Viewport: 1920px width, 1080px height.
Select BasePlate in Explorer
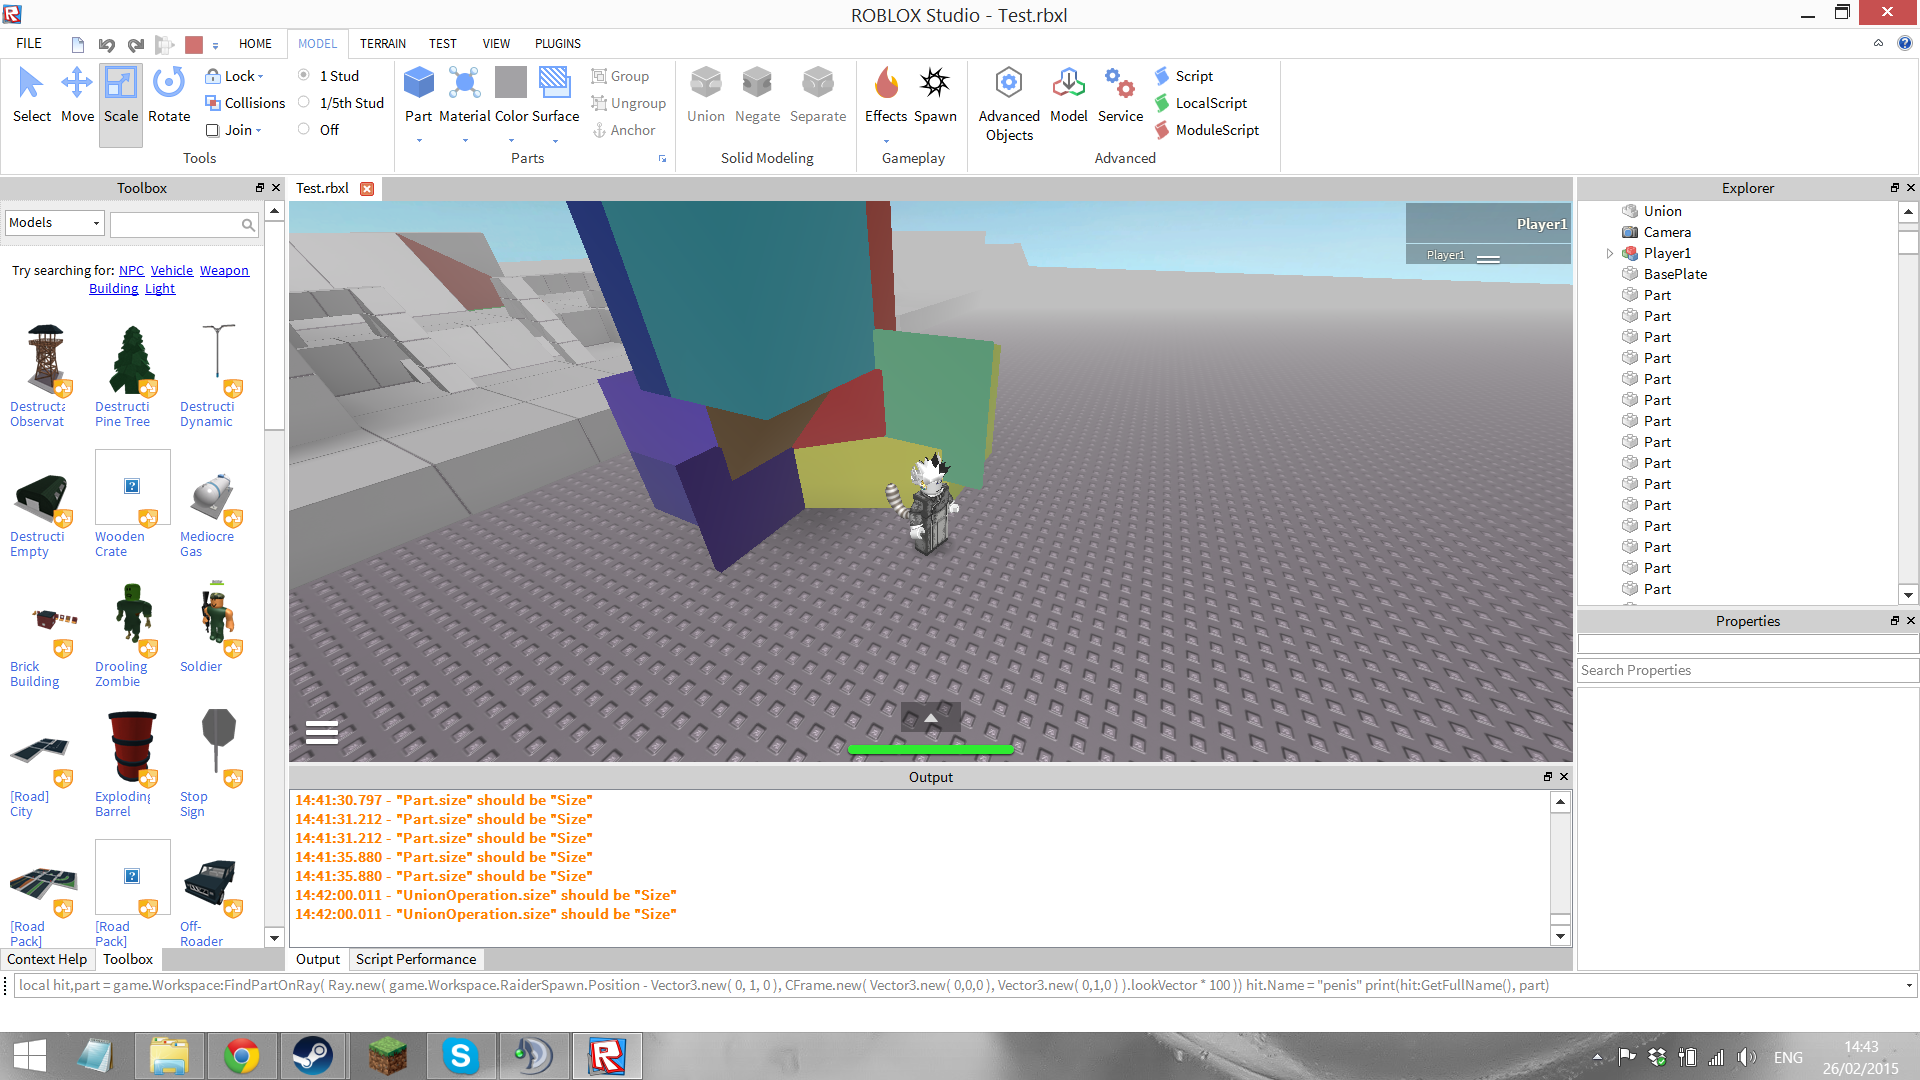point(1675,274)
